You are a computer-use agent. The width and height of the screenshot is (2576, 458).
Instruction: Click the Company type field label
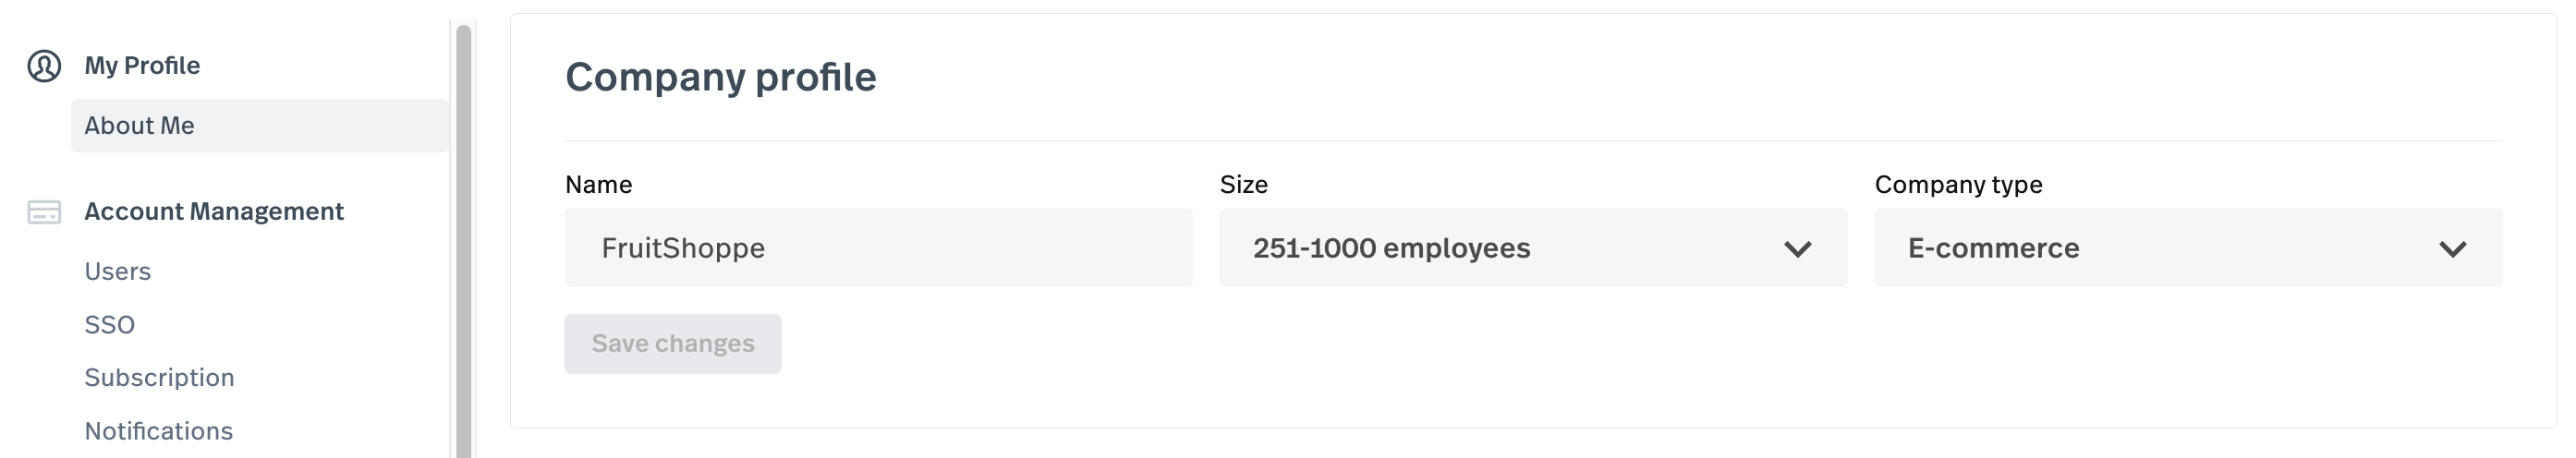tap(1958, 185)
